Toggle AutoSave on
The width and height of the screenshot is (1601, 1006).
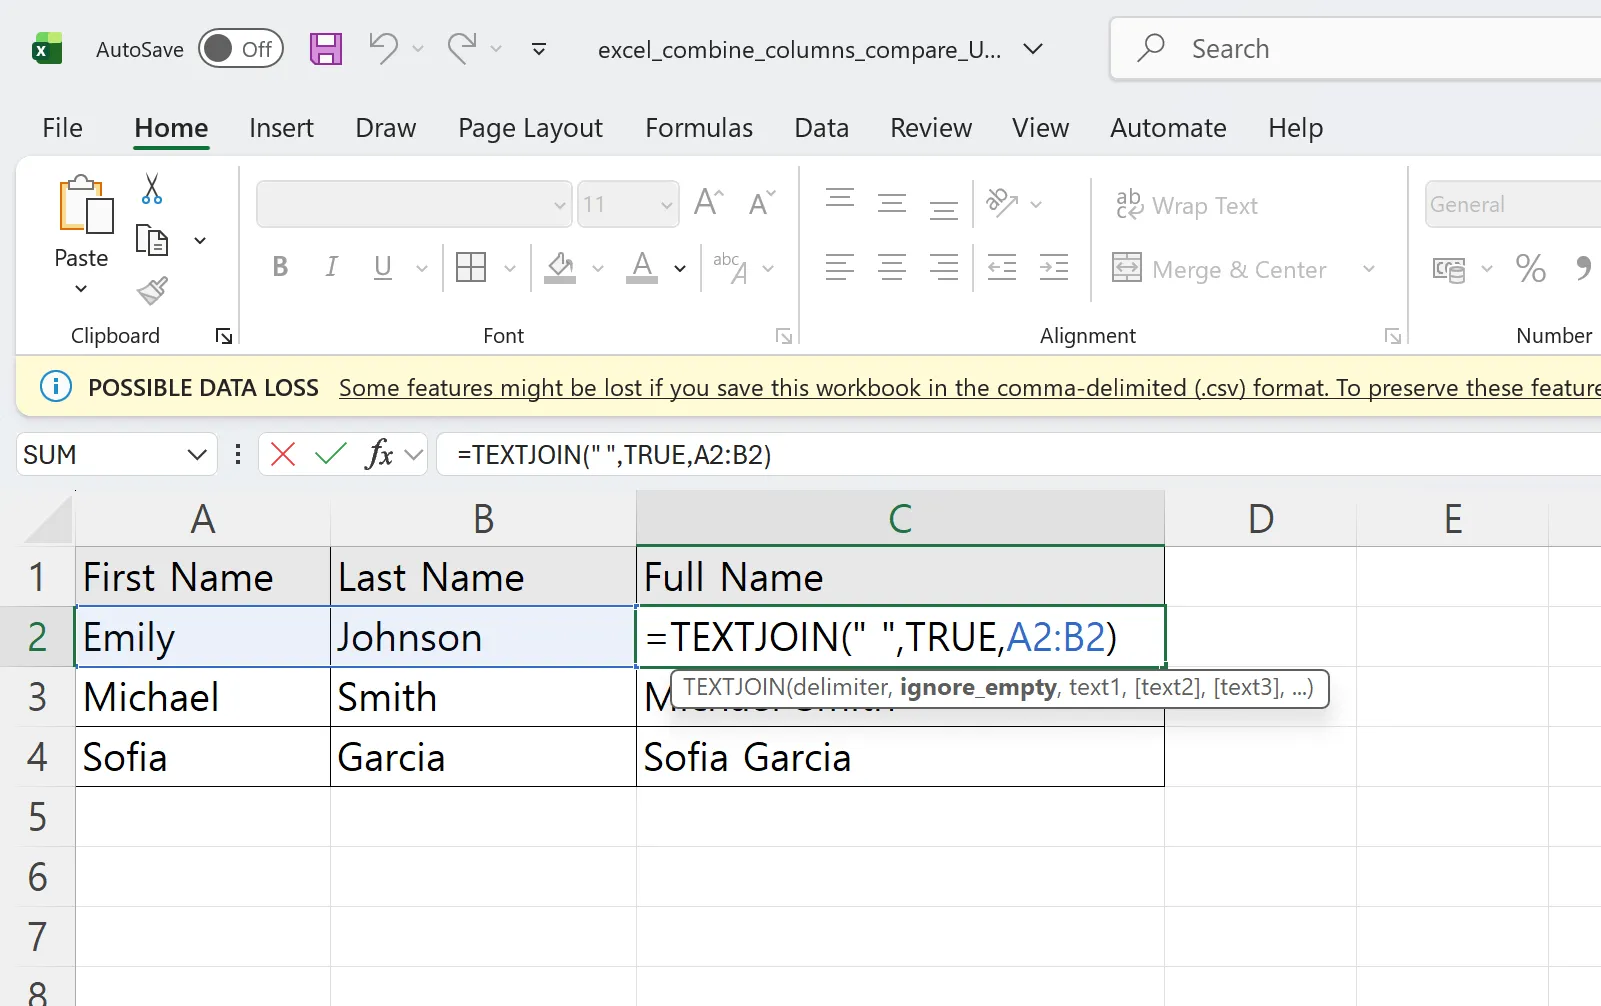[240, 48]
